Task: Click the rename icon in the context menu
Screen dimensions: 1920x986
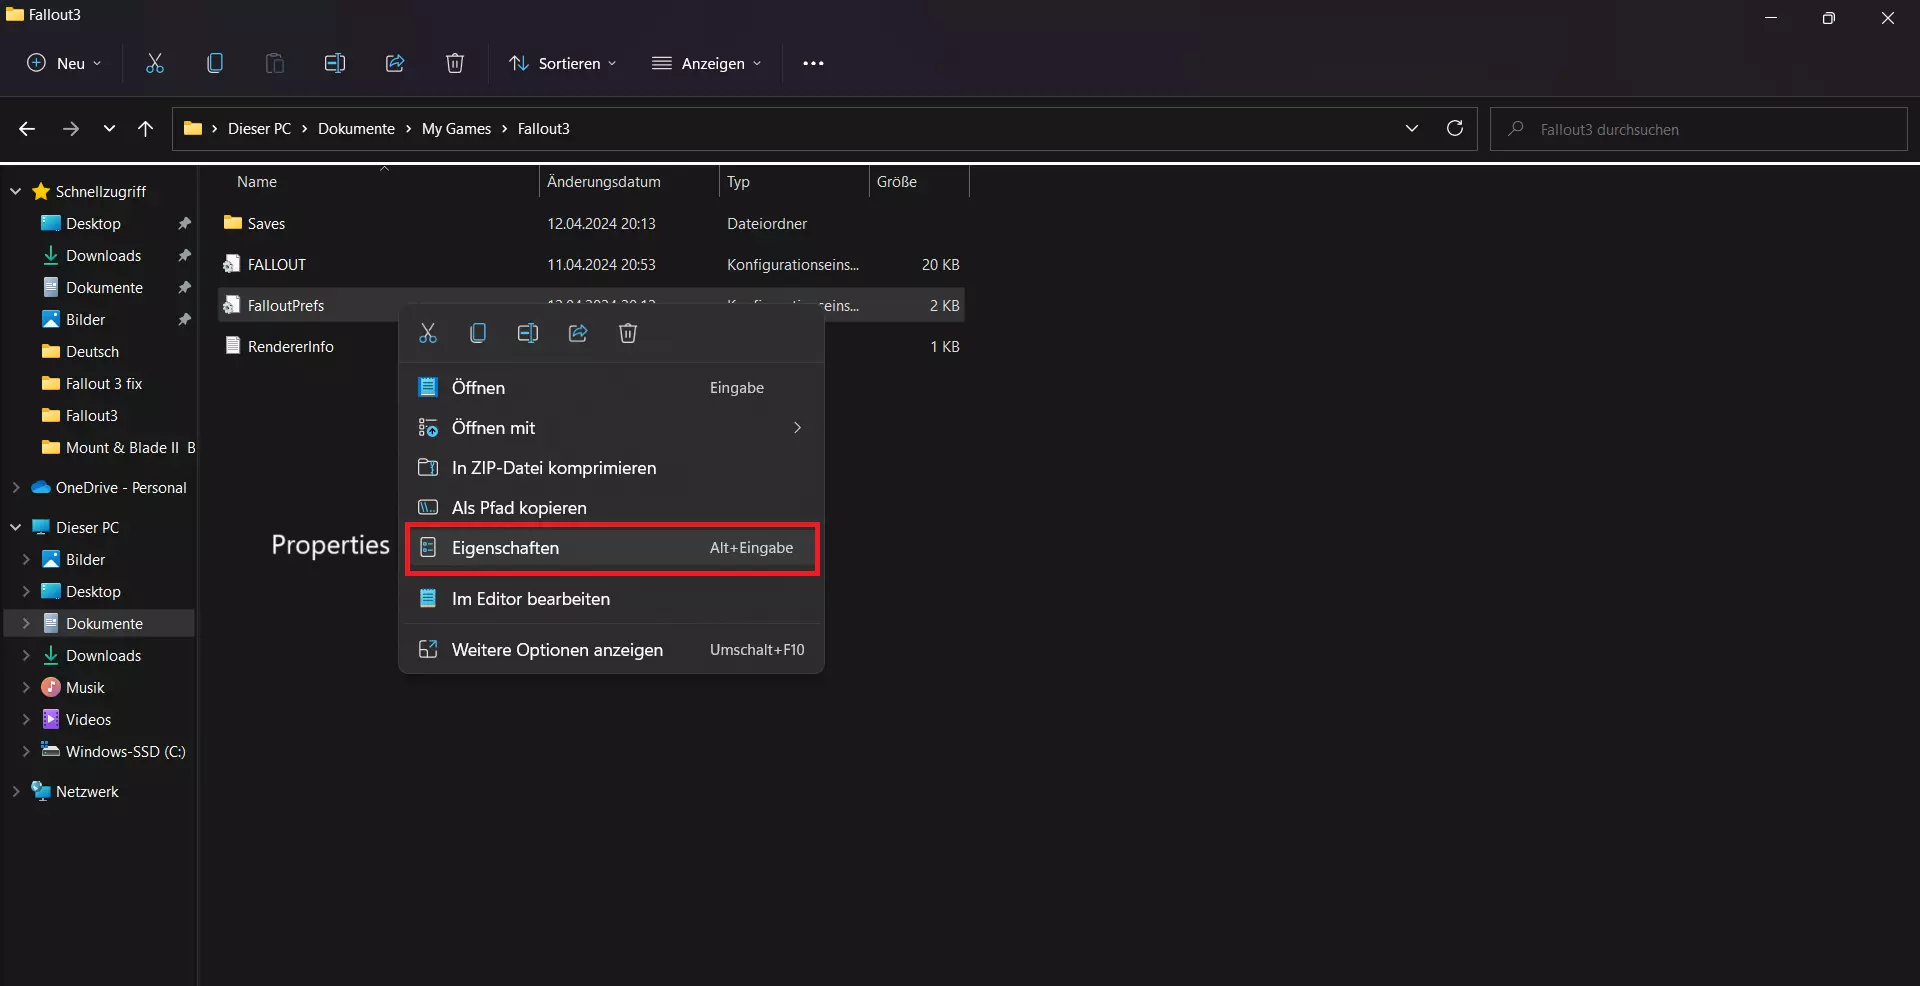Action: [x=528, y=333]
